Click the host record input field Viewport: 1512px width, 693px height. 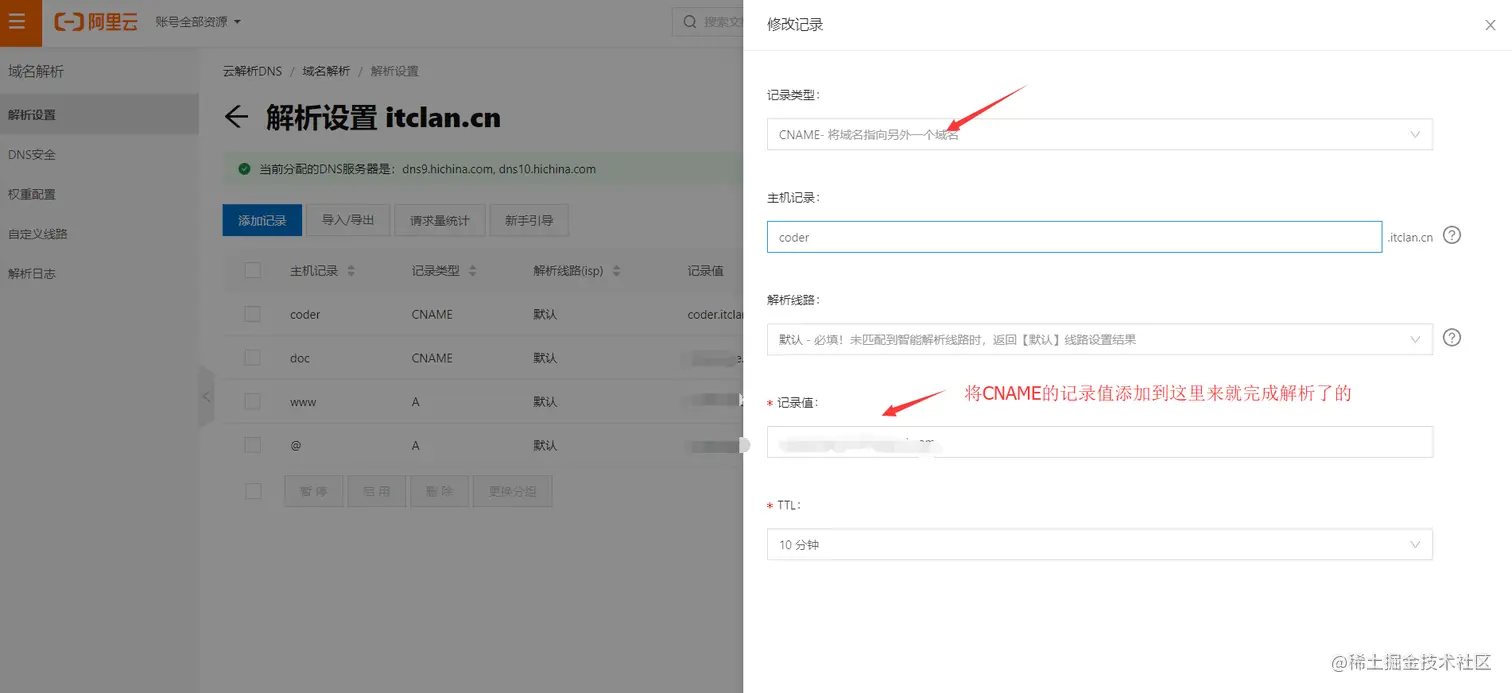coord(1074,237)
